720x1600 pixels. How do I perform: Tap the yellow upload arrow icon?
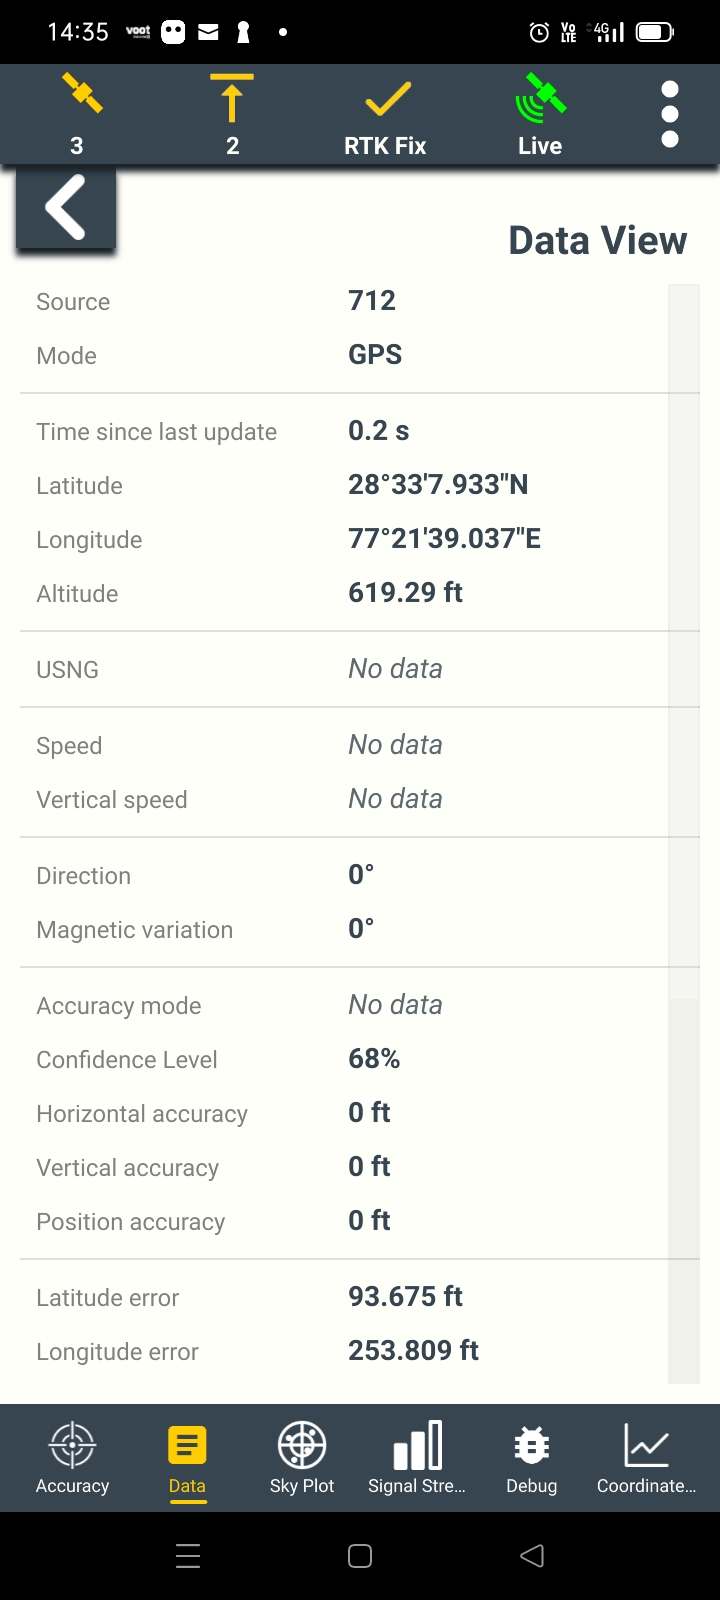(x=232, y=99)
